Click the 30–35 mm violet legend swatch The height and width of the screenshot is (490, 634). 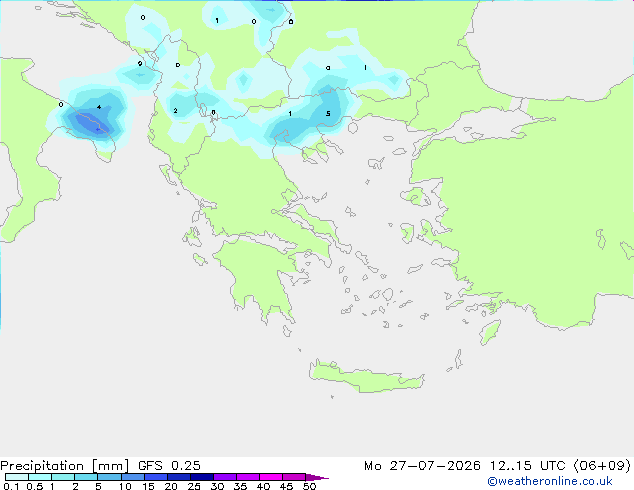[225, 477]
